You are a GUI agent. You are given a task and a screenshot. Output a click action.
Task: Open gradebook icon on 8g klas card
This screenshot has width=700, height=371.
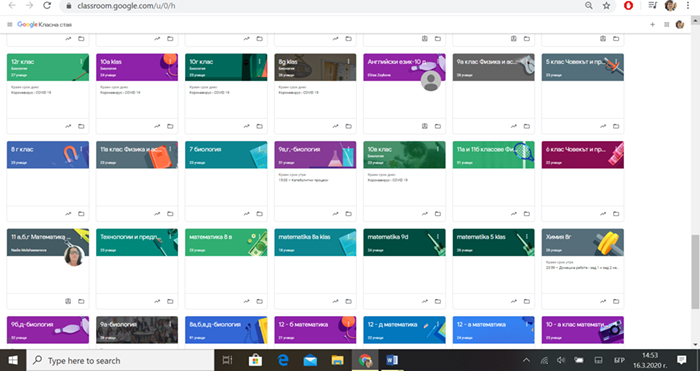335,126
